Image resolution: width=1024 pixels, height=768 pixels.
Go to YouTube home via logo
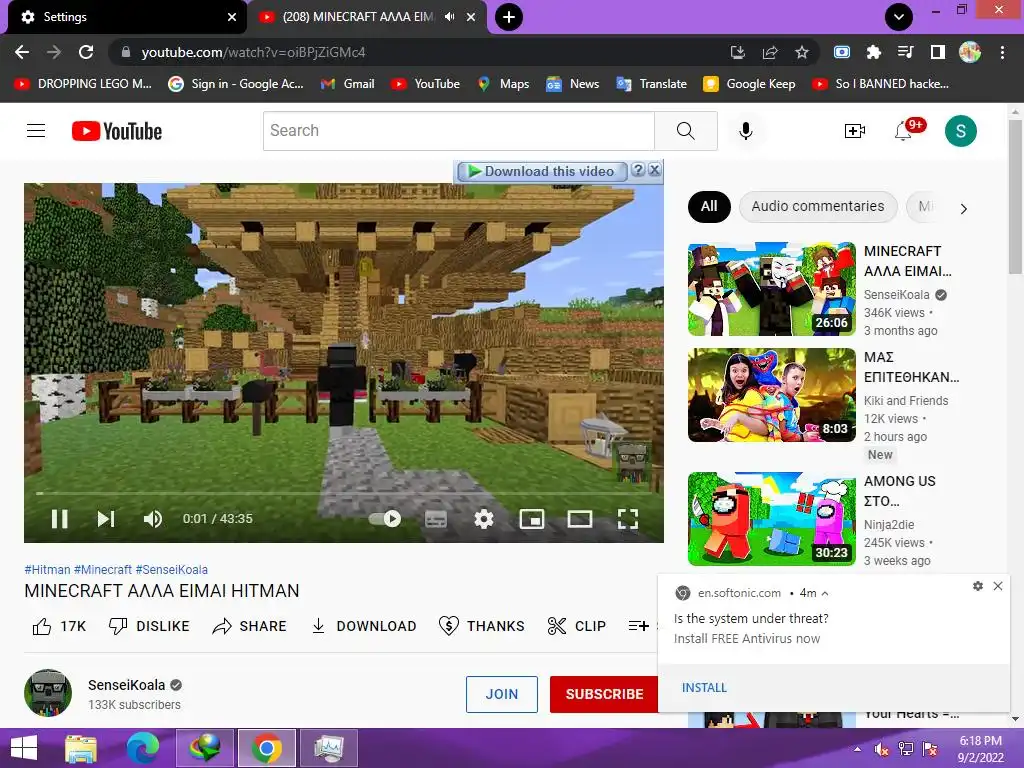(117, 131)
